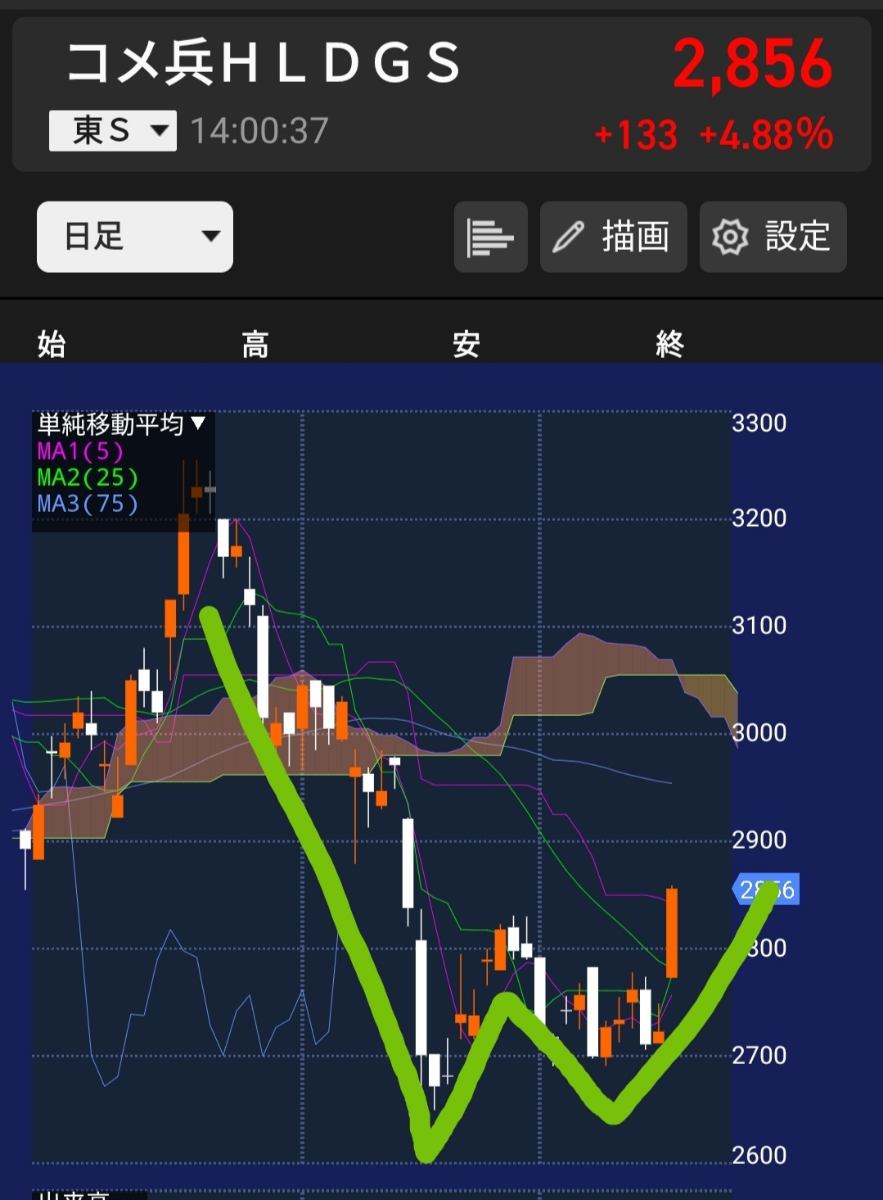Tap the highlighted 2856 price axis marker
The height and width of the screenshot is (1200, 883).
(x=767, y=891)
